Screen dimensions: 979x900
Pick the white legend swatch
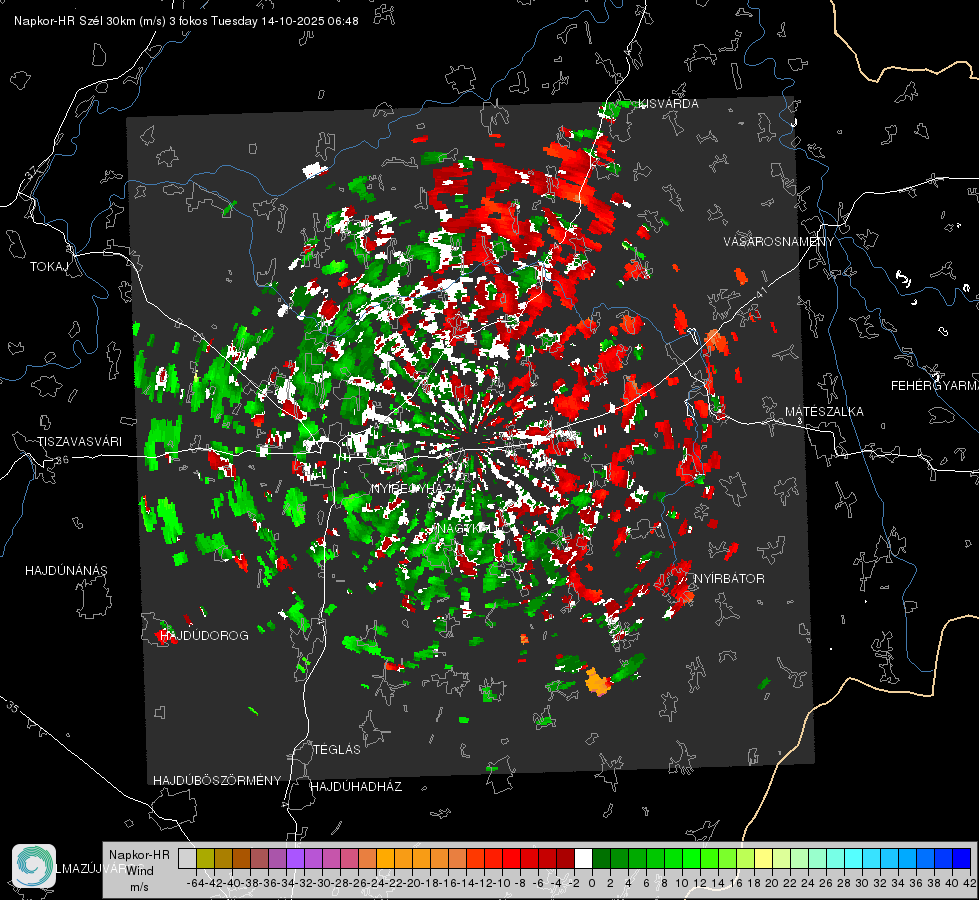coord(583,858)
